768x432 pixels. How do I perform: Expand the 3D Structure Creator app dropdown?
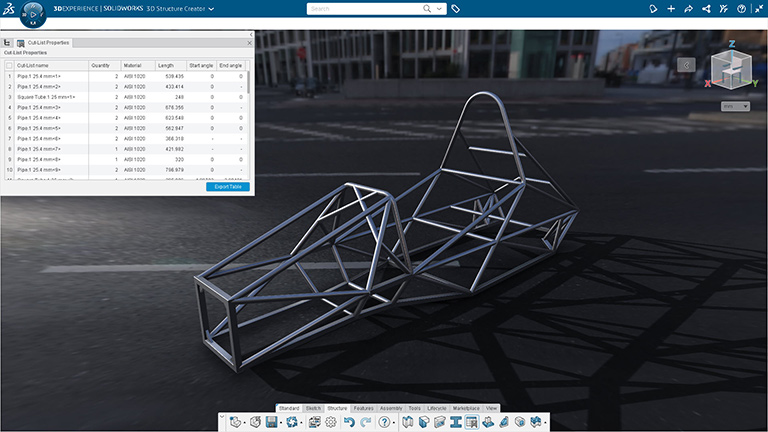(211, 8)
